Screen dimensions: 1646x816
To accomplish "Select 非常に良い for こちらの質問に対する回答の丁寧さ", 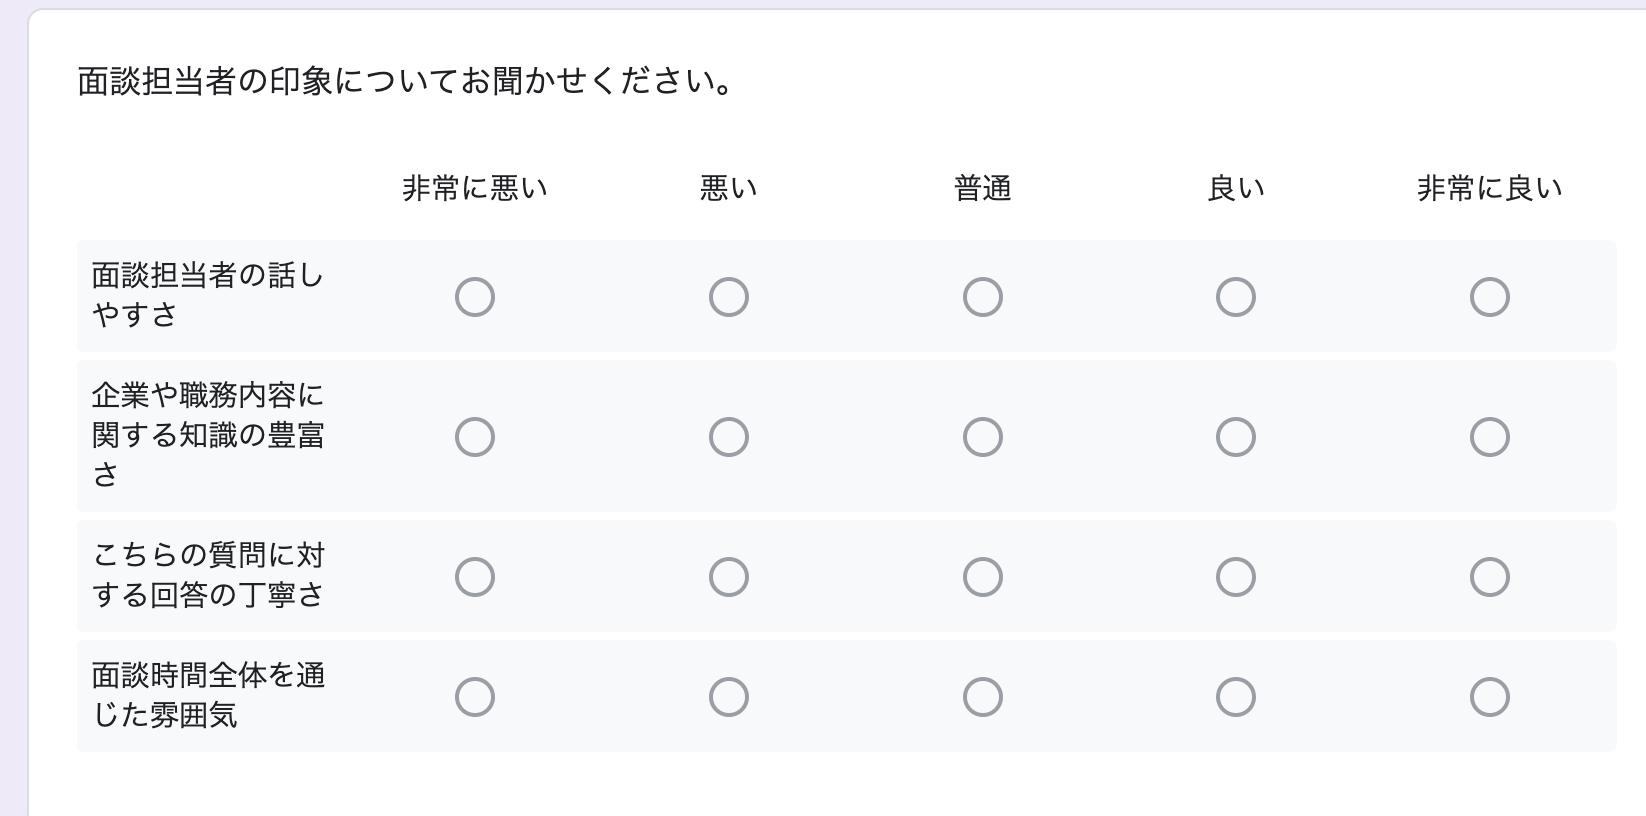I will [1491, 576].
